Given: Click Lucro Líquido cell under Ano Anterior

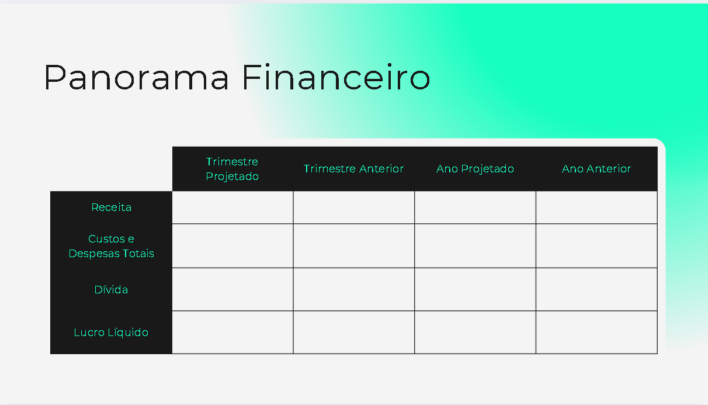Looking at the screenshot, I should pos(596,332).
